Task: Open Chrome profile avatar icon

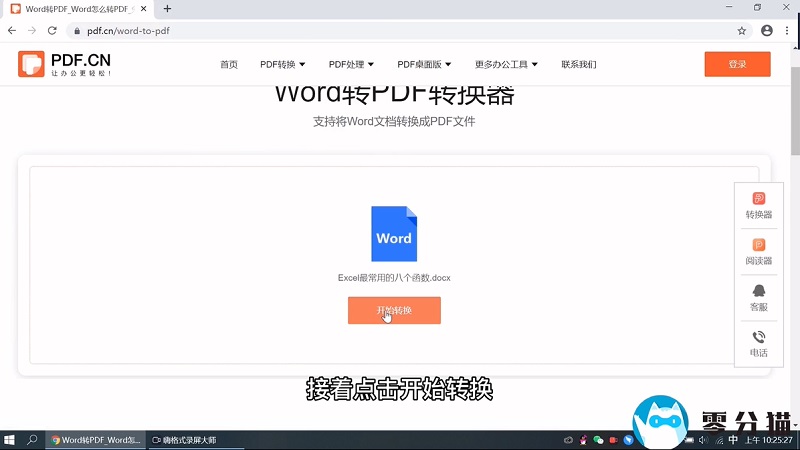Action: click(x=767, y=31)
